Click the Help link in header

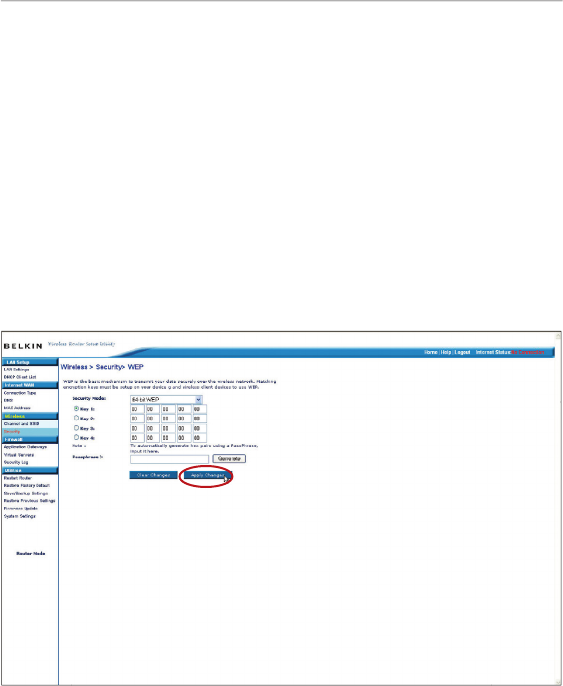tap(446, 352)
